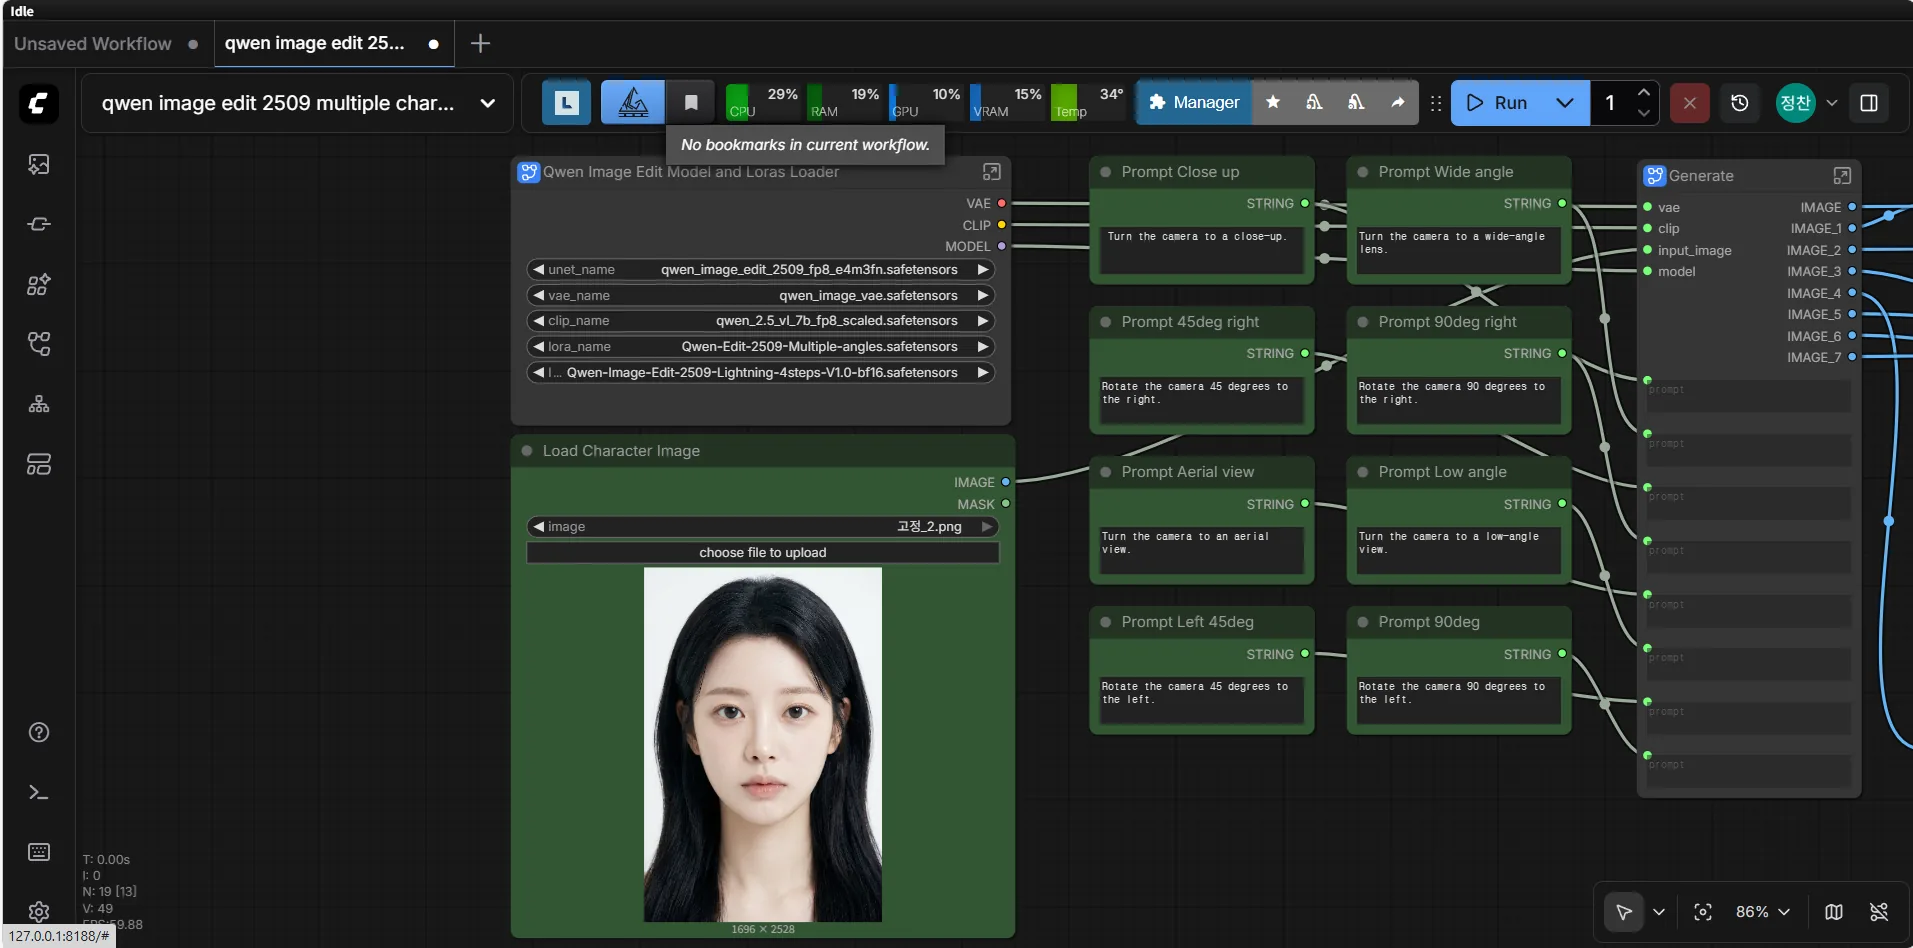This screenshot has width=1913, height=948.
Task: Open the workflow name dropdown chevron
Action: click(489, 103)
